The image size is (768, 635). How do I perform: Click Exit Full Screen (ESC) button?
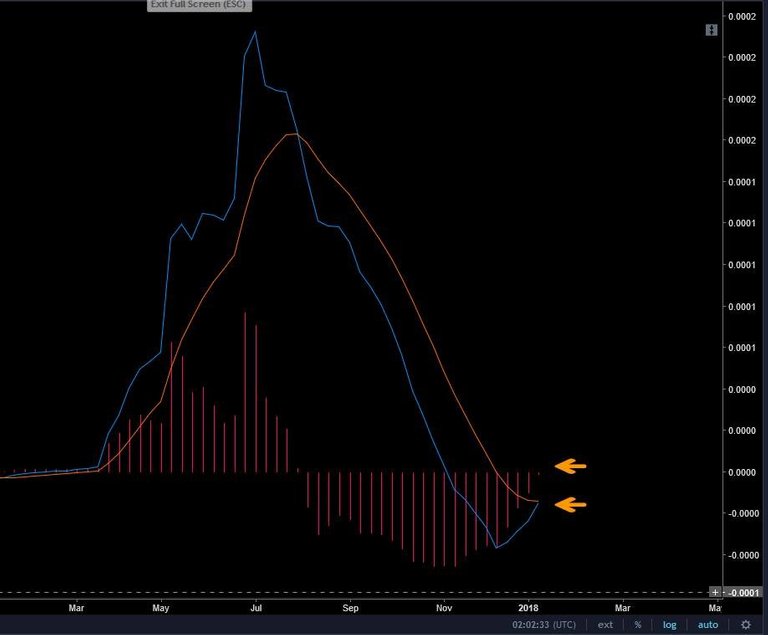[200, 5]
